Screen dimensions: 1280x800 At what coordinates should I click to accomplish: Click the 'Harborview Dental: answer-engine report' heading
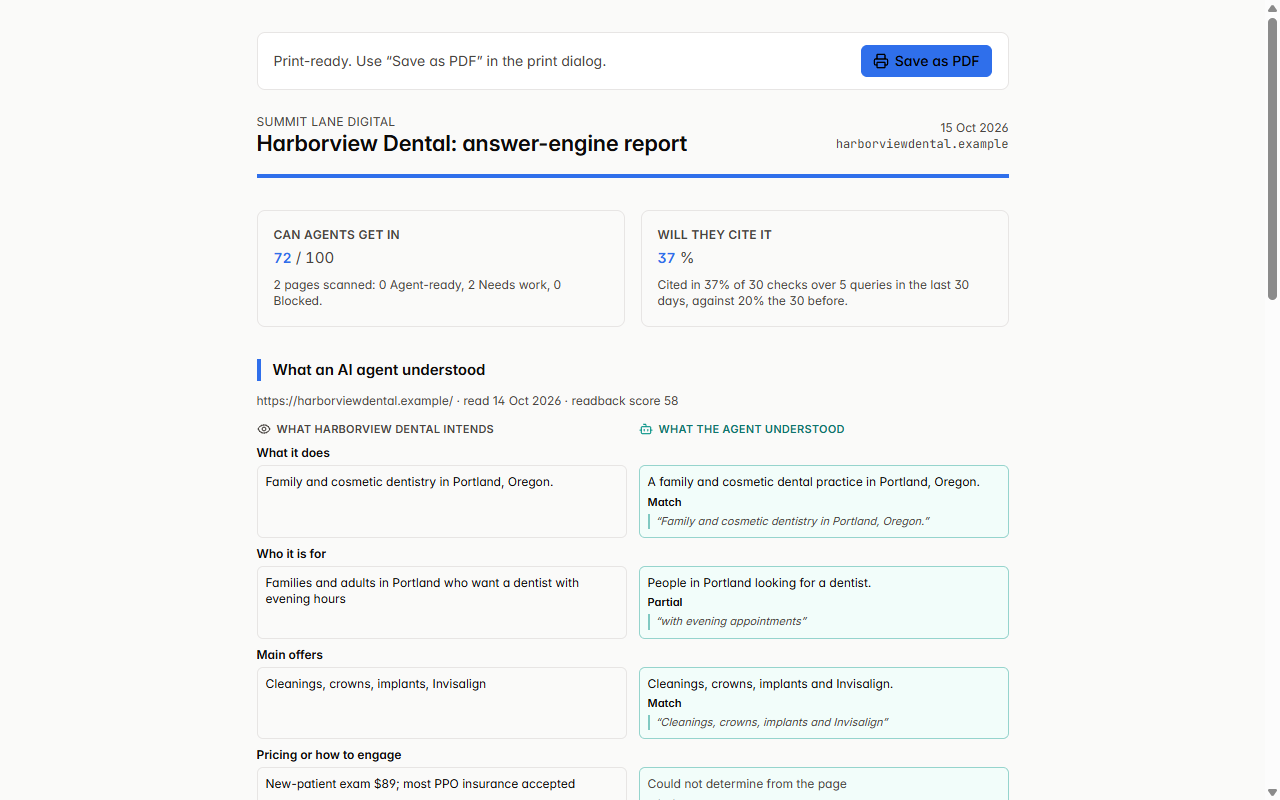coord(472,143)
